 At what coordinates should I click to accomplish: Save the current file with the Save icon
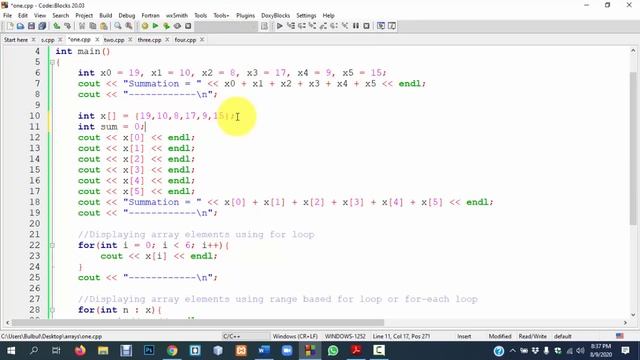point(31,26)
